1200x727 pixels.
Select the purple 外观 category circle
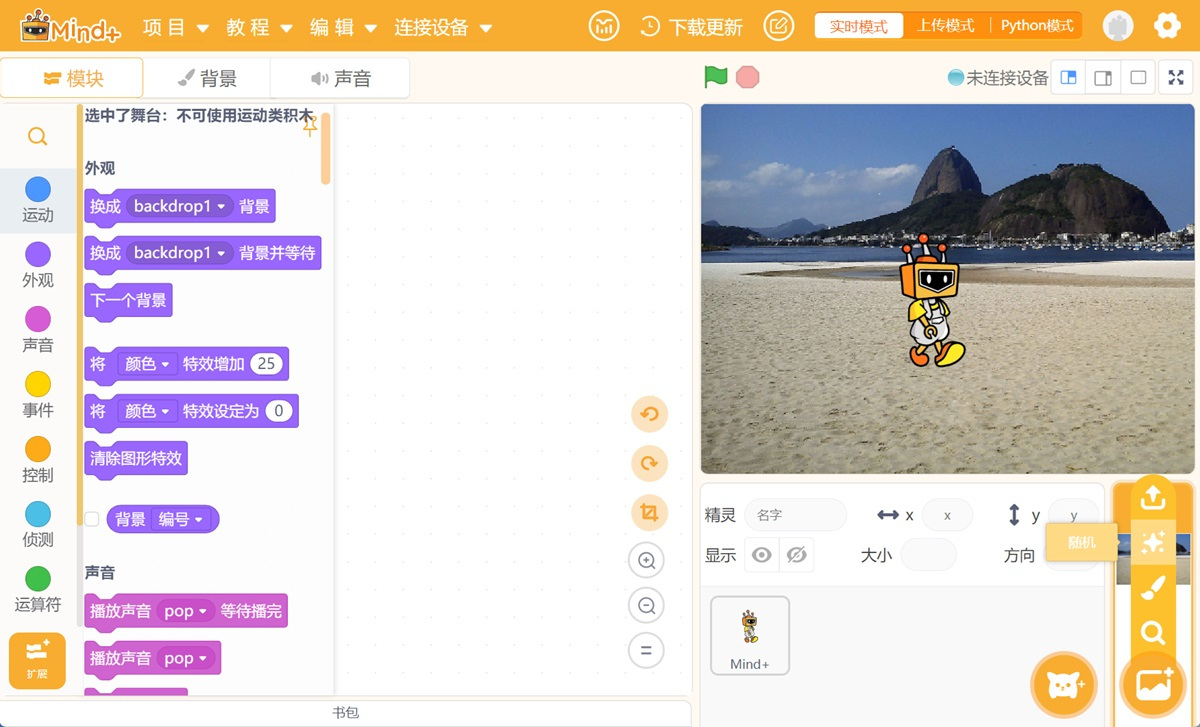[38, 254]
